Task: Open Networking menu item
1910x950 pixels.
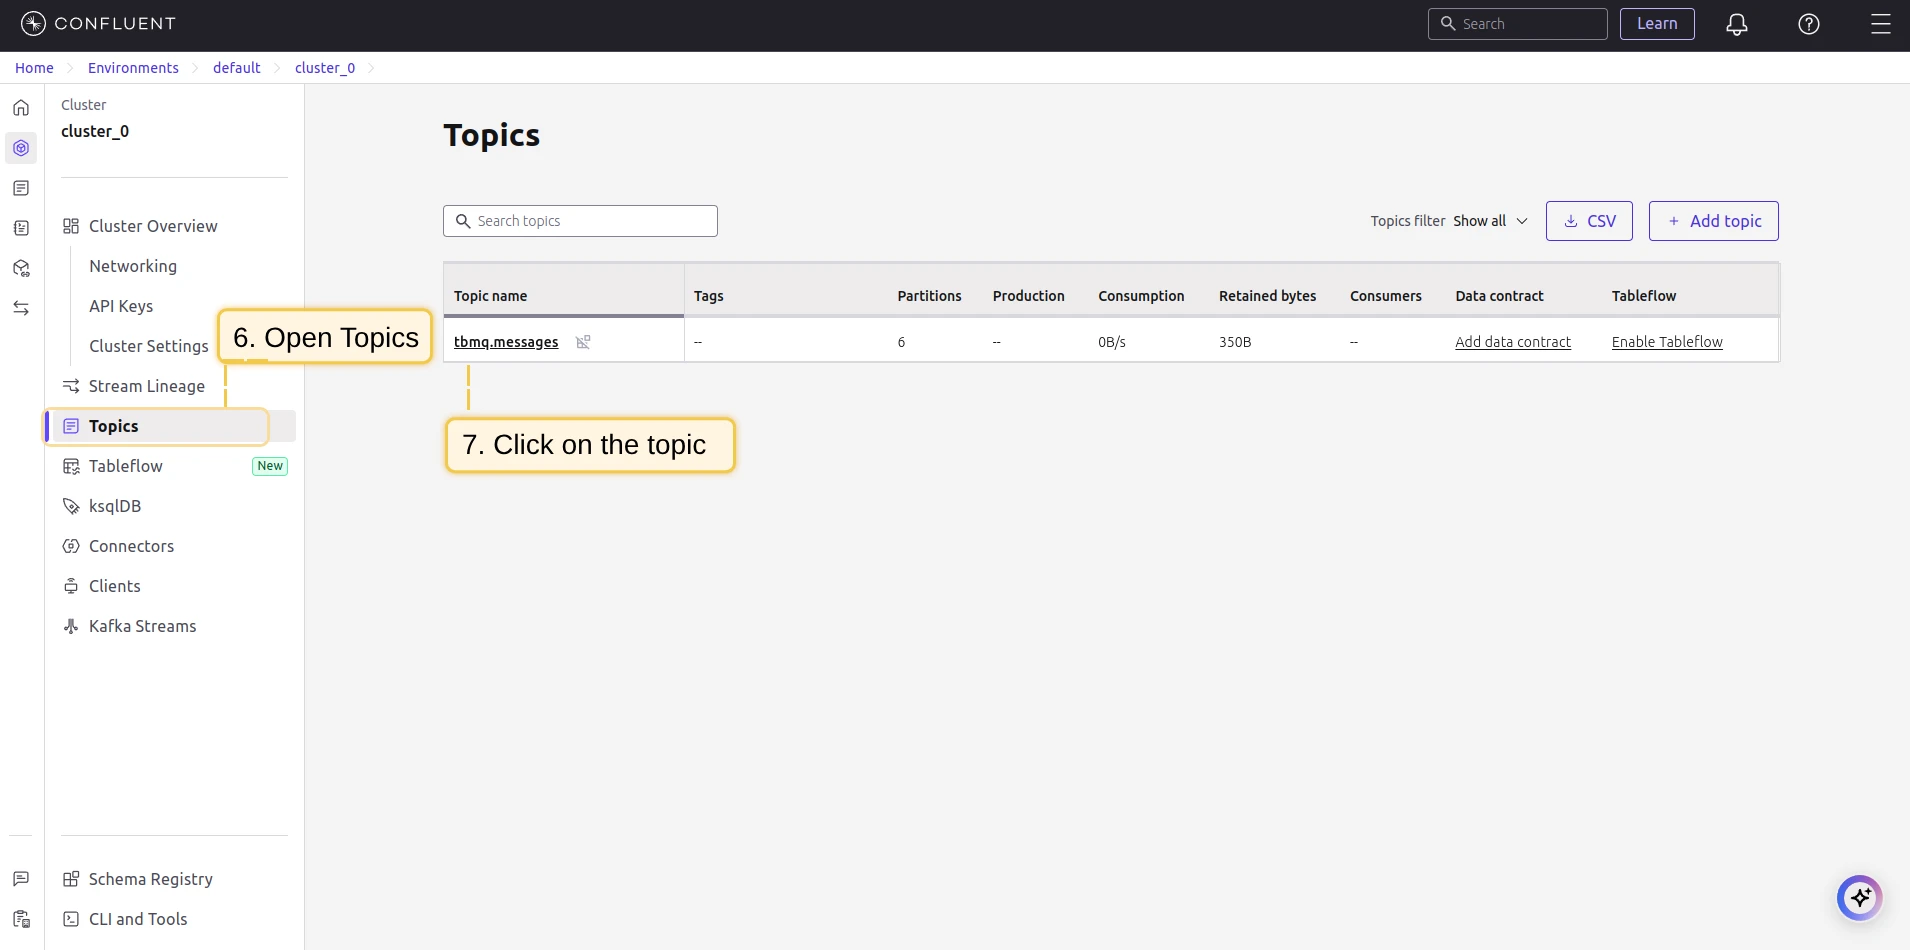Action: (133, 266)
